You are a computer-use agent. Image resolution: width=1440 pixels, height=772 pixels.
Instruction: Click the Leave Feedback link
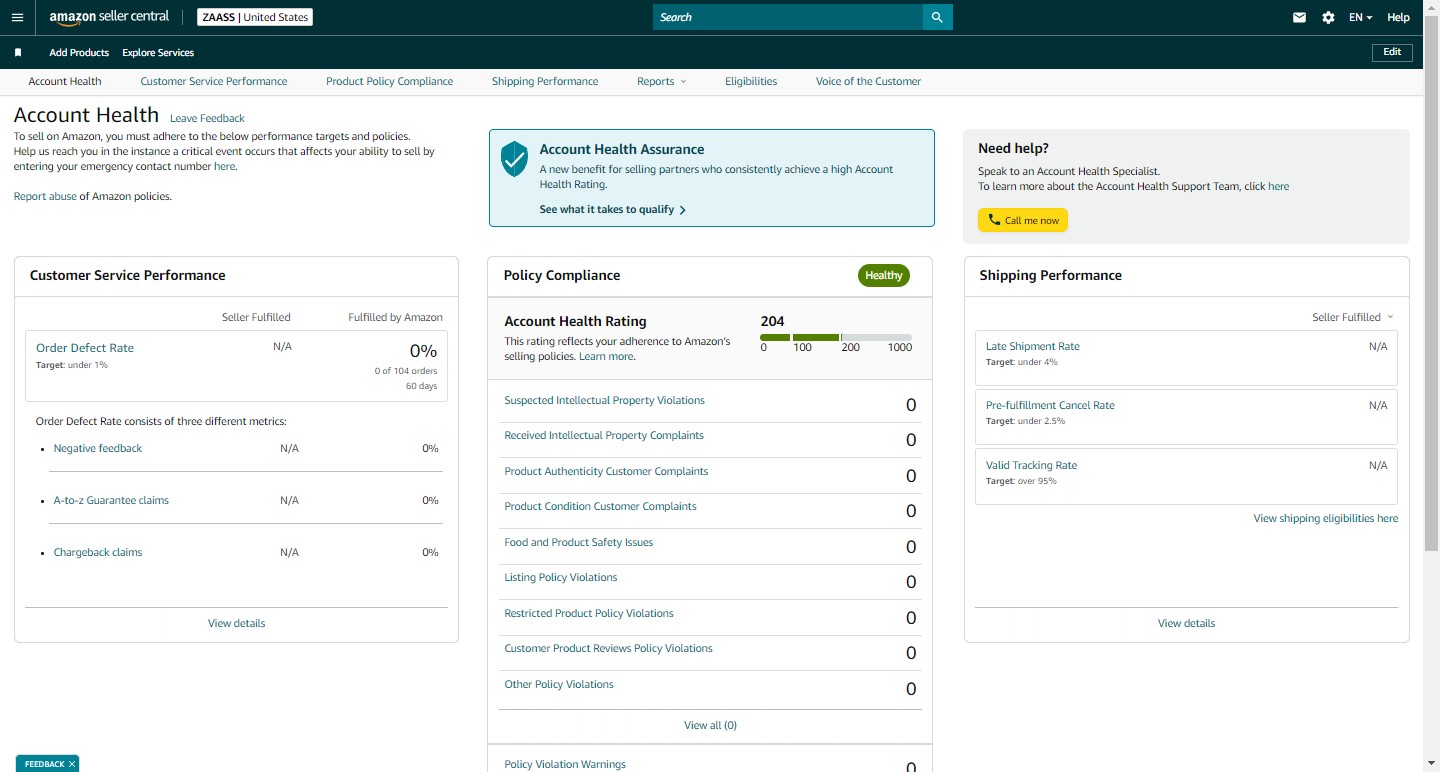coord(207,118)
